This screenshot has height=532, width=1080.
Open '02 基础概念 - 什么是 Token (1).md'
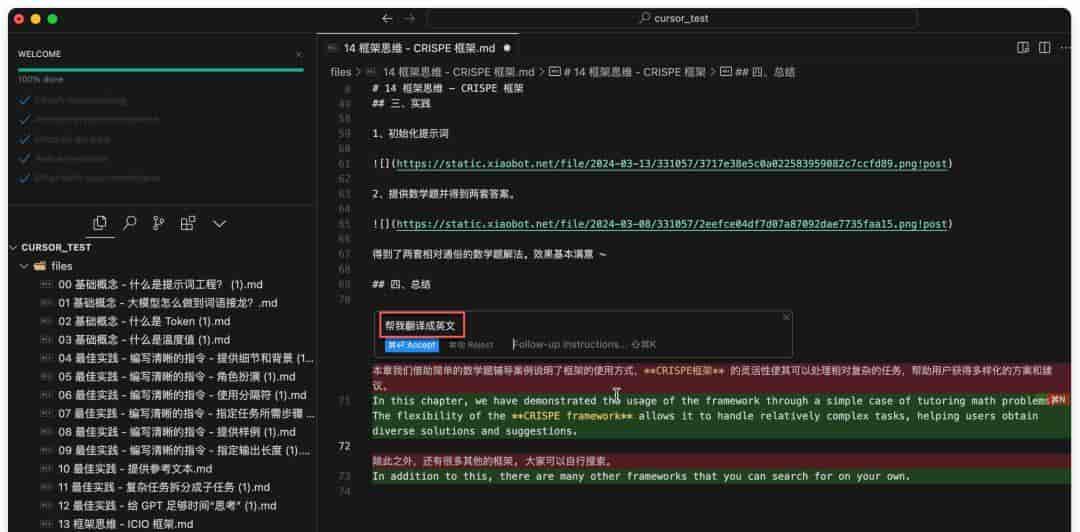tap(144, 321)
